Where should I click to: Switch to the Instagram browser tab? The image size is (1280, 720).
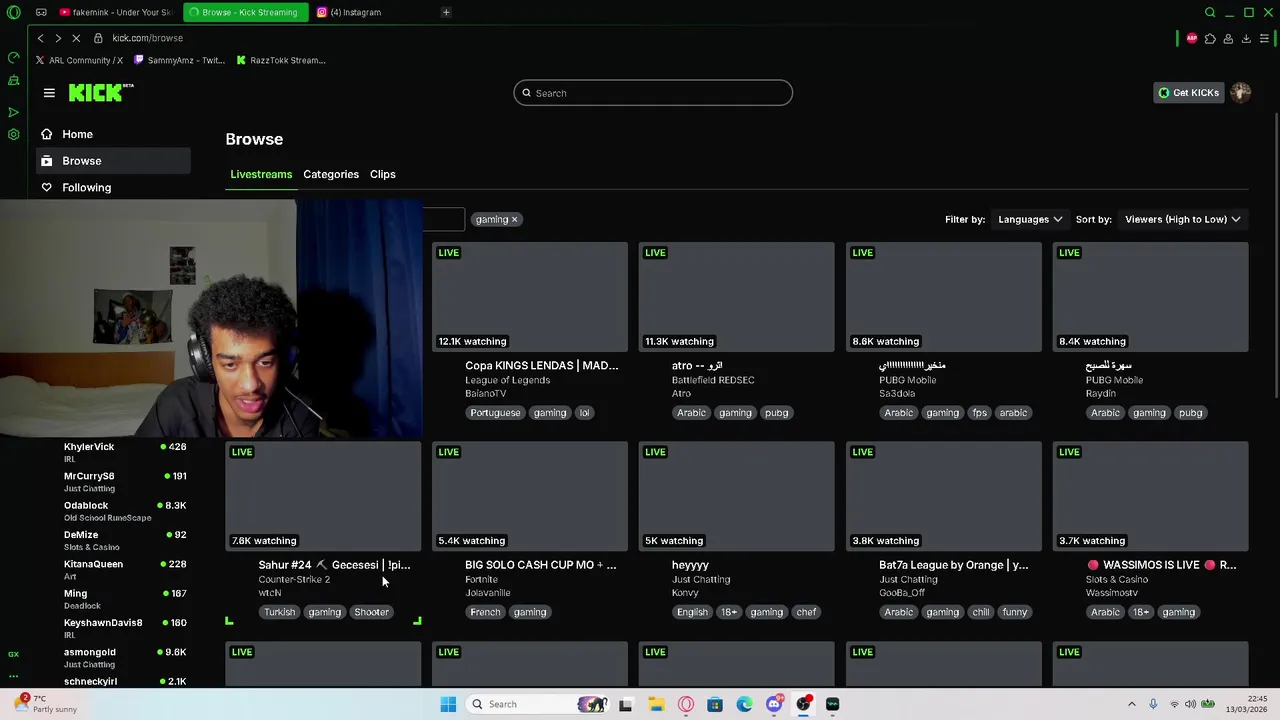[370, 12]
